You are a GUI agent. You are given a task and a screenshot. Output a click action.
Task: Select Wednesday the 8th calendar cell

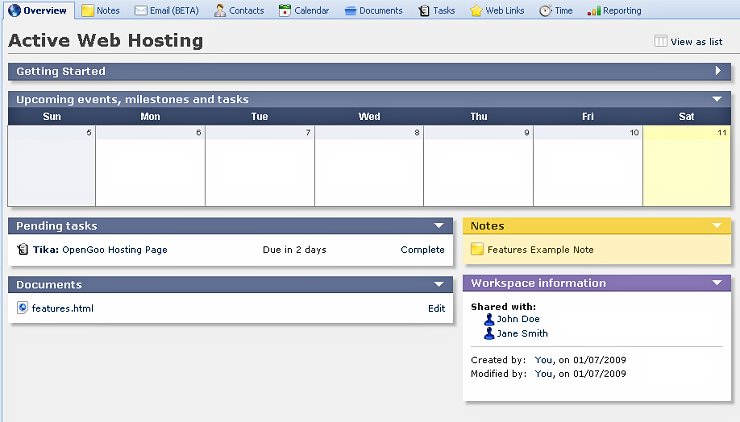click(x=369, y=166)
